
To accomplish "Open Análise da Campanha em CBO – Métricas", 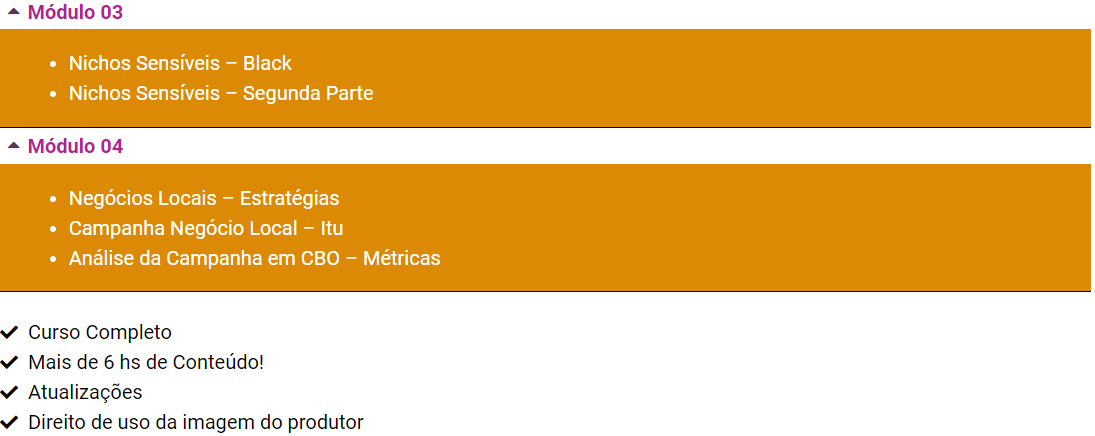I will 254,258.
